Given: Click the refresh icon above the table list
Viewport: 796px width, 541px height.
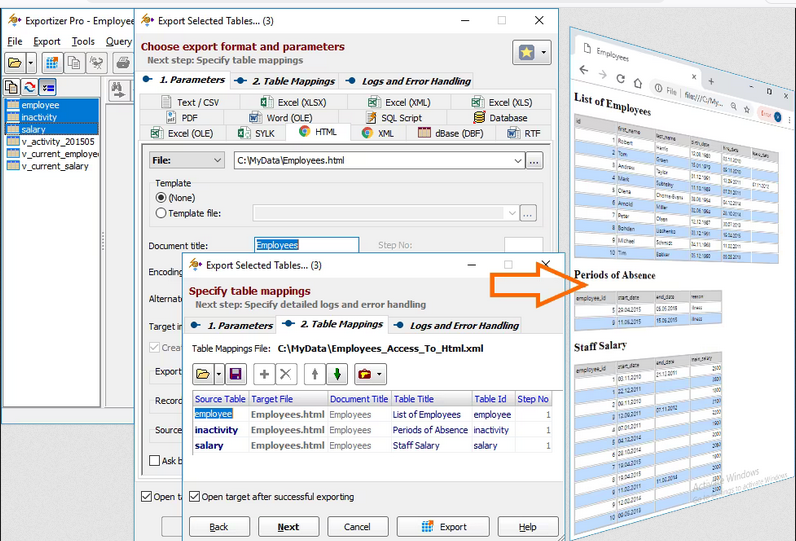Looking at the screenshot, I should click(x=30, y=88).
